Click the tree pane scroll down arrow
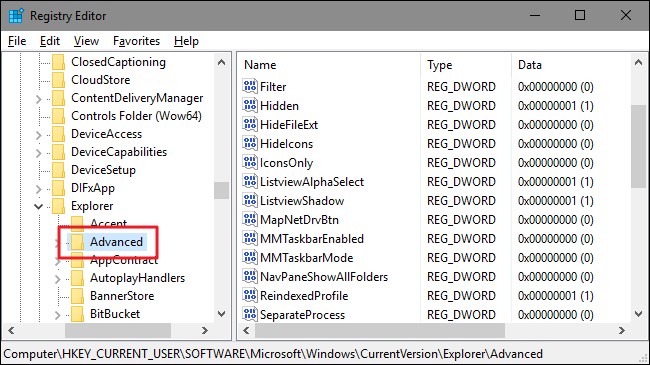Screen dimensions: 650x365 click(x=221, y=314)
